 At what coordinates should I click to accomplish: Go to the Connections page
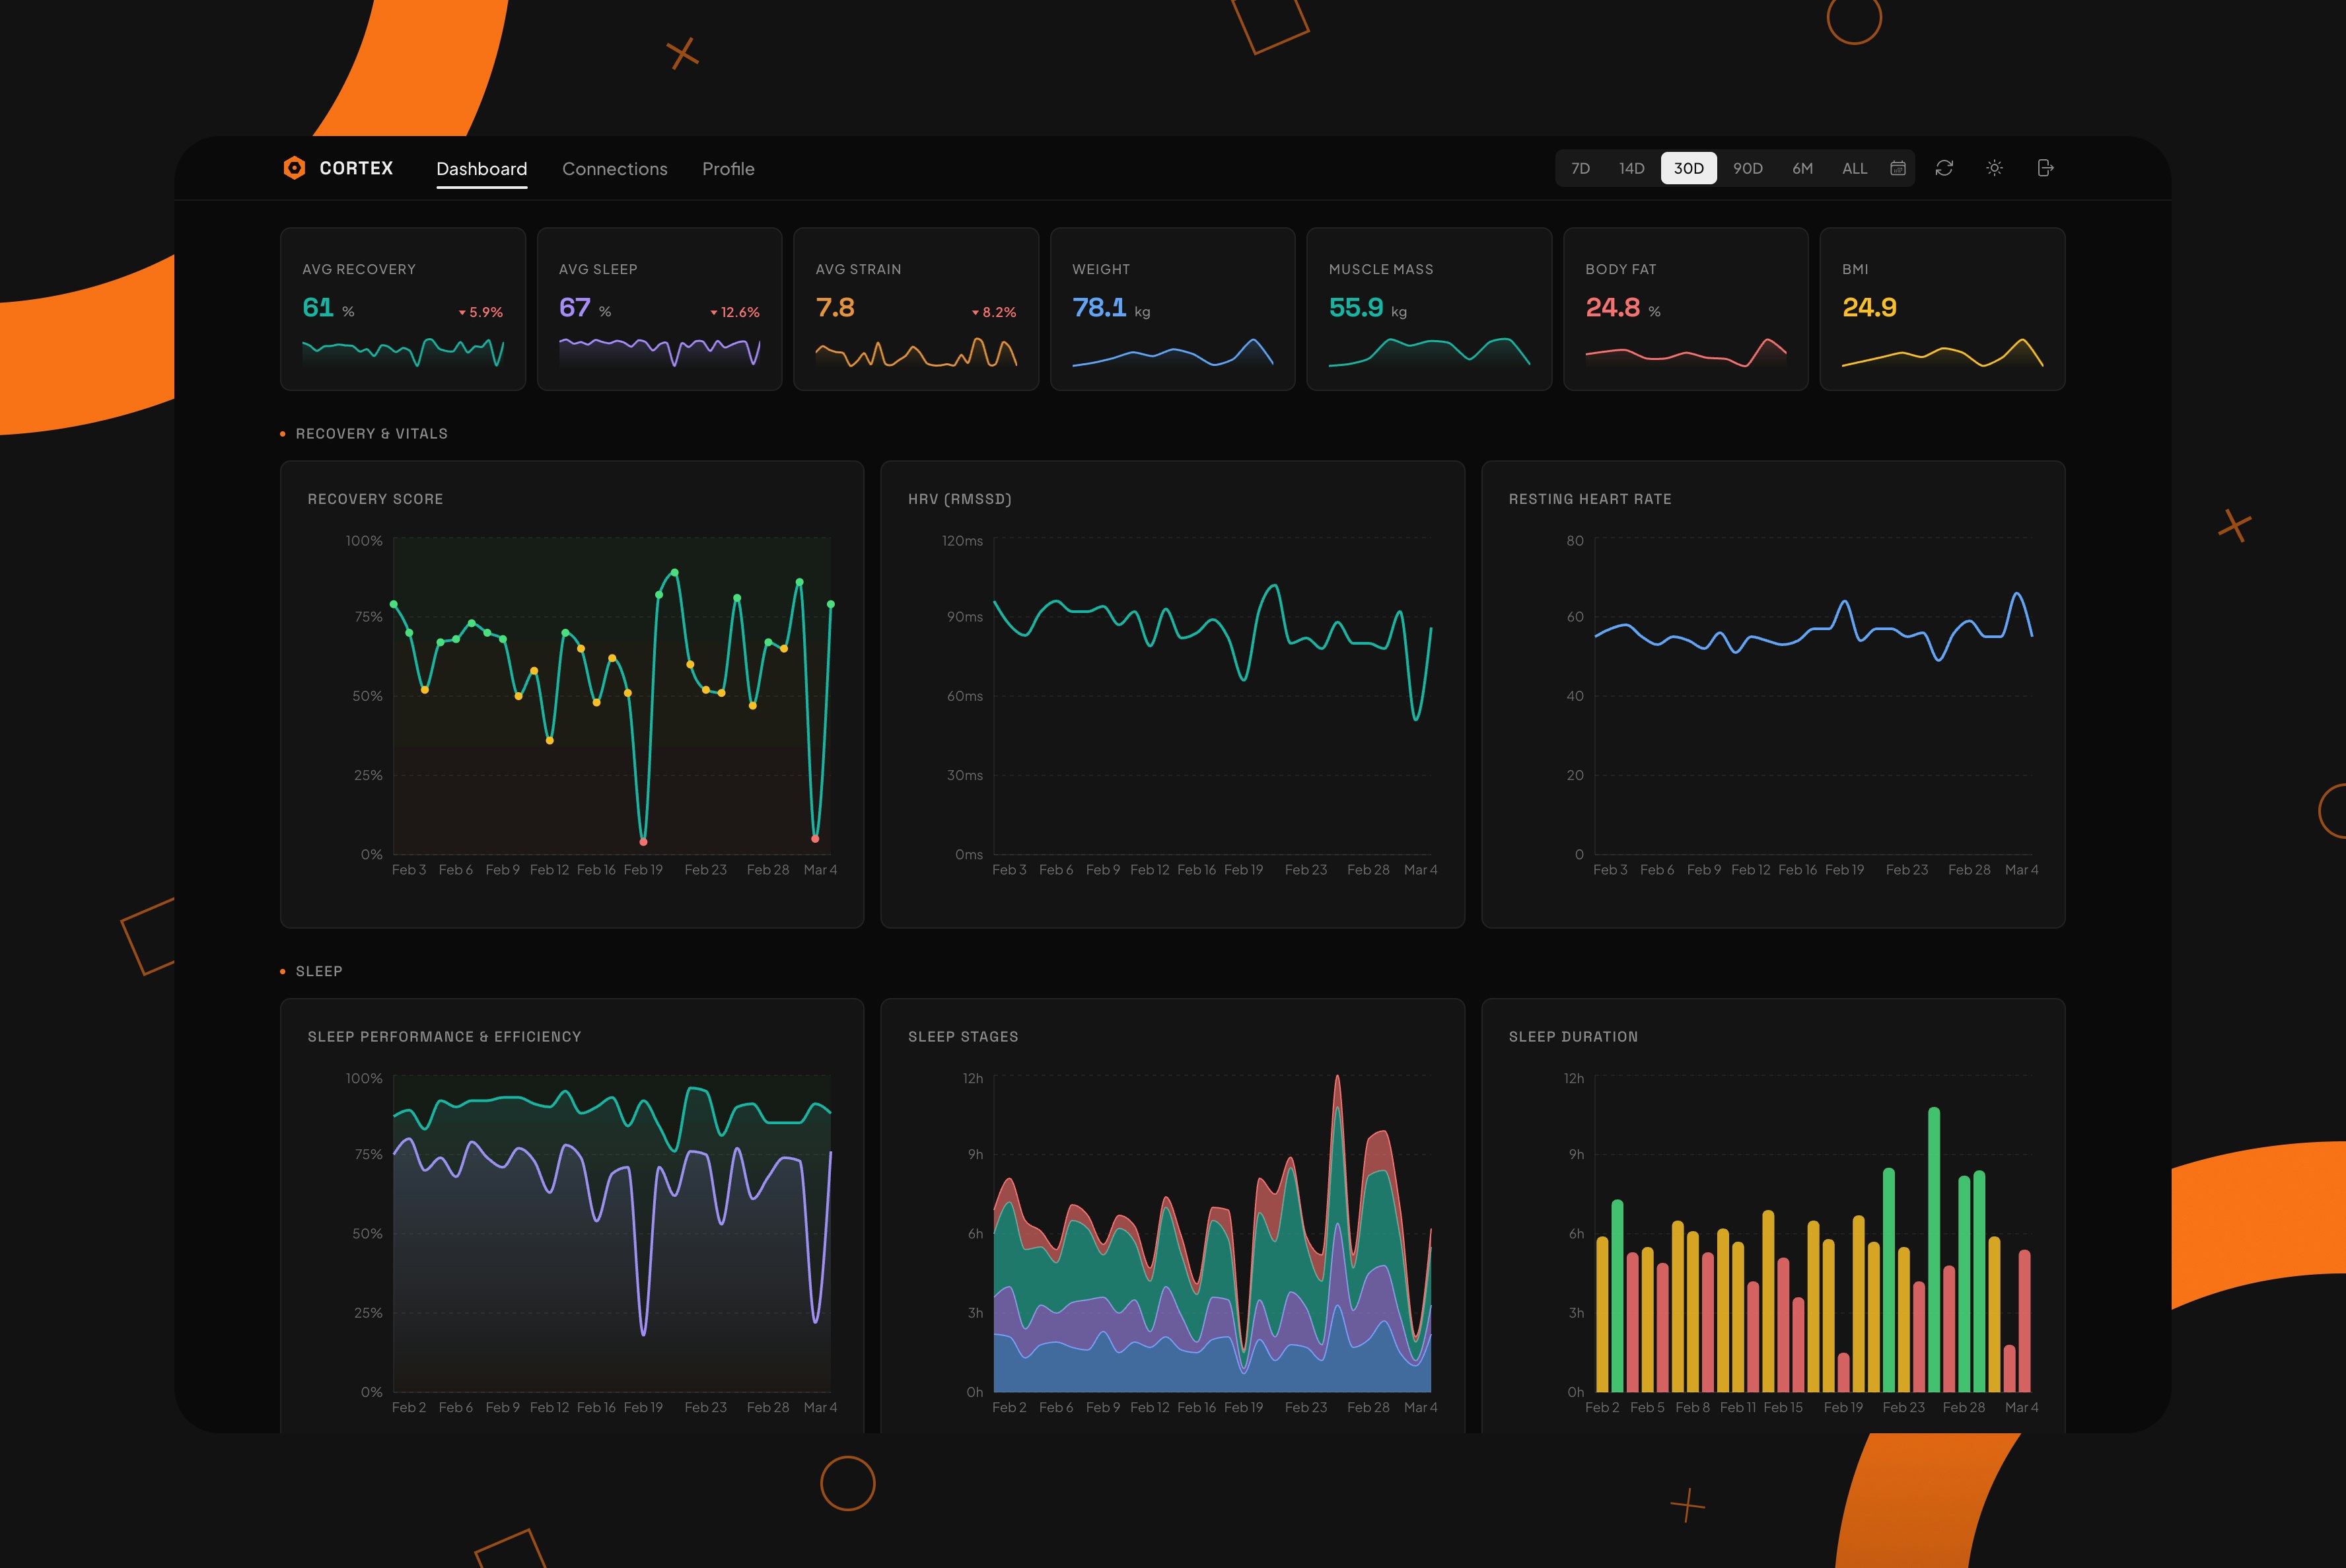614,168
